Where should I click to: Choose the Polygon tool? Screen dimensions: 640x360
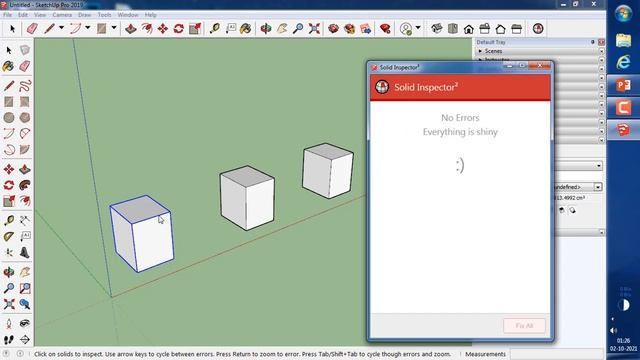click(x=25, y=118)
